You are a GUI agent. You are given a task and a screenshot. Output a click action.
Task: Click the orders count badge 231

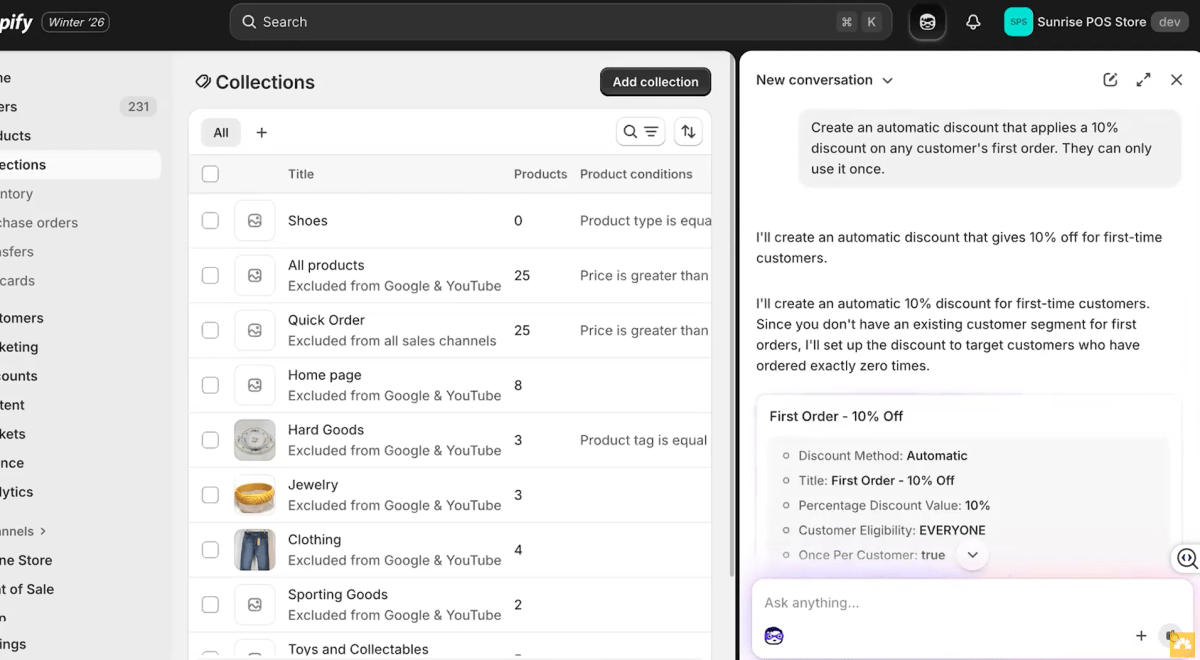[x=138, y=107]
